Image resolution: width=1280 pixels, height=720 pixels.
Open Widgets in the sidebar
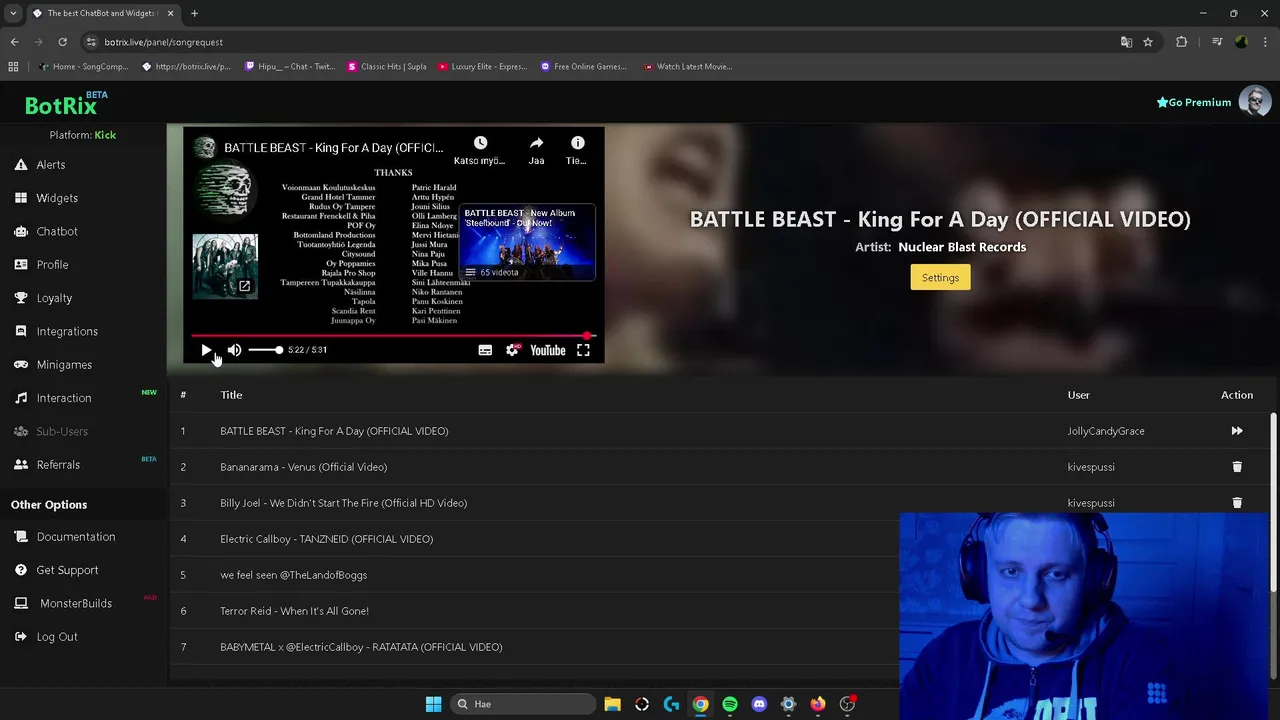tap(57, 198)
